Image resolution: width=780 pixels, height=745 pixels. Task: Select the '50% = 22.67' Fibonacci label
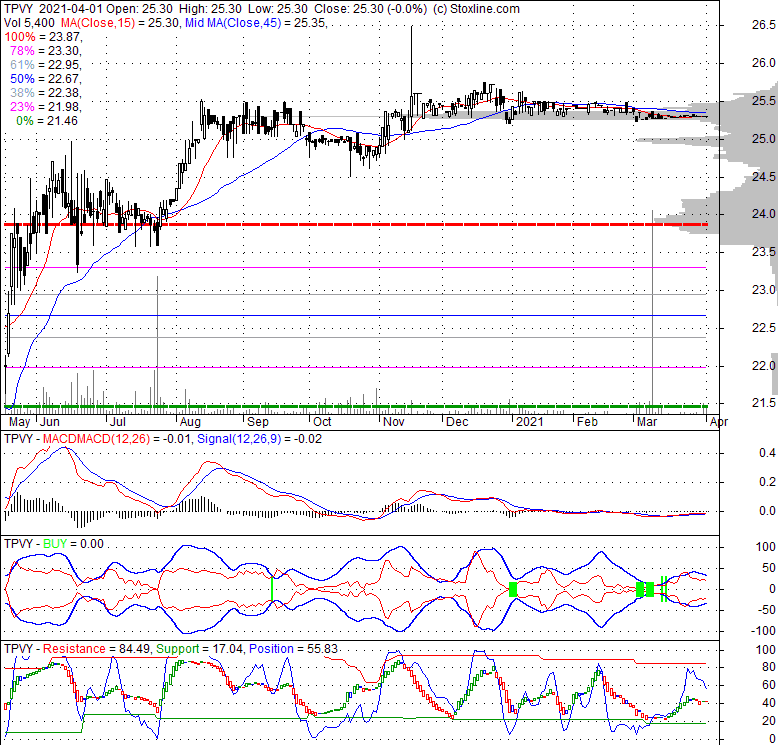click(x=45, y=79)
